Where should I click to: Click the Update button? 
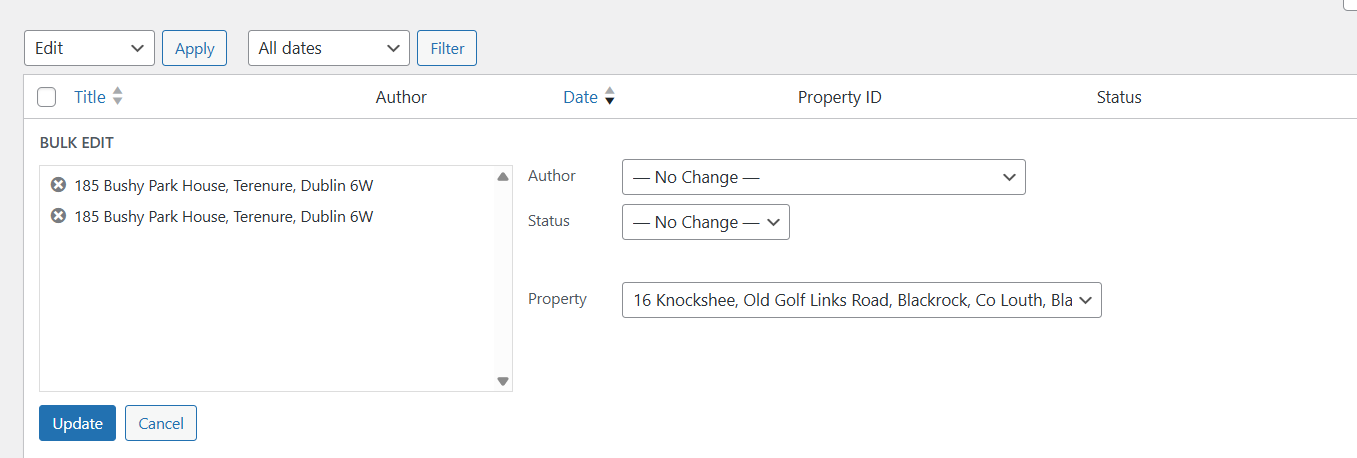(x=78, y=423)
